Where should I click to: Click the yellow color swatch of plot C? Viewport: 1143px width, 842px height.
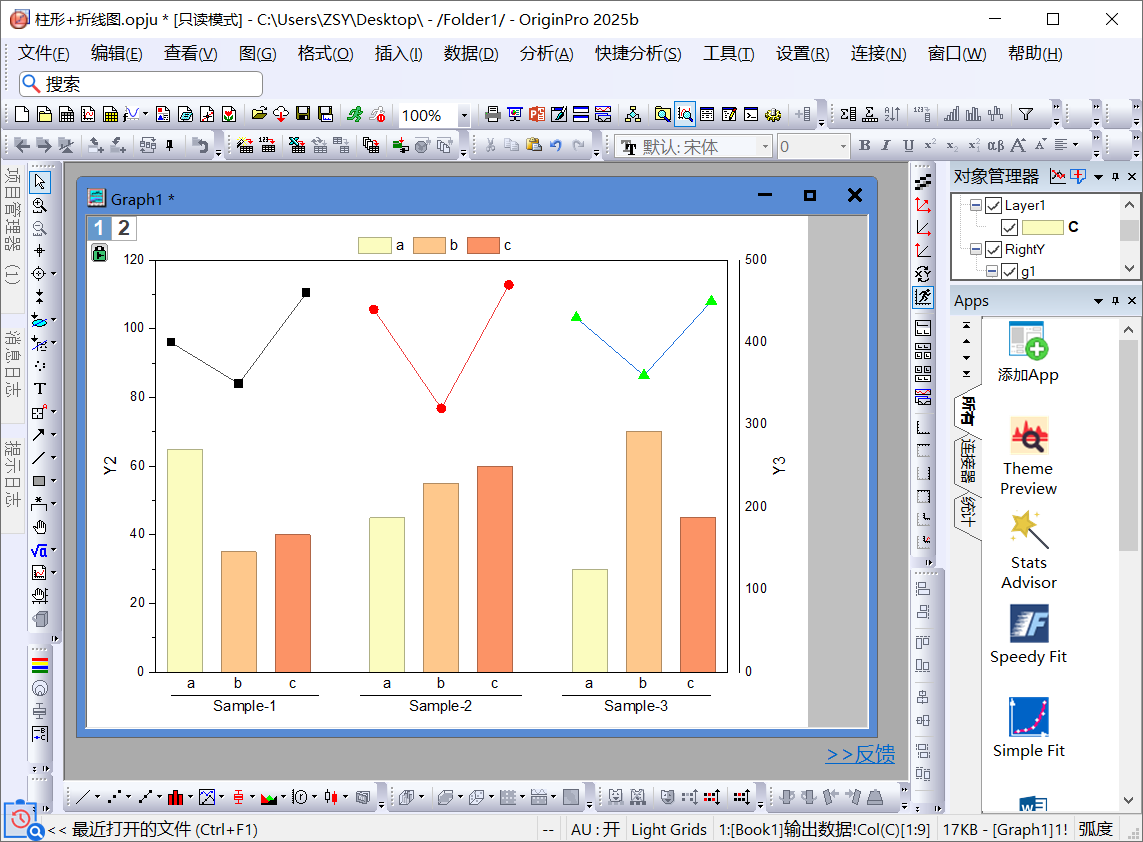[x=1041, y=227]
